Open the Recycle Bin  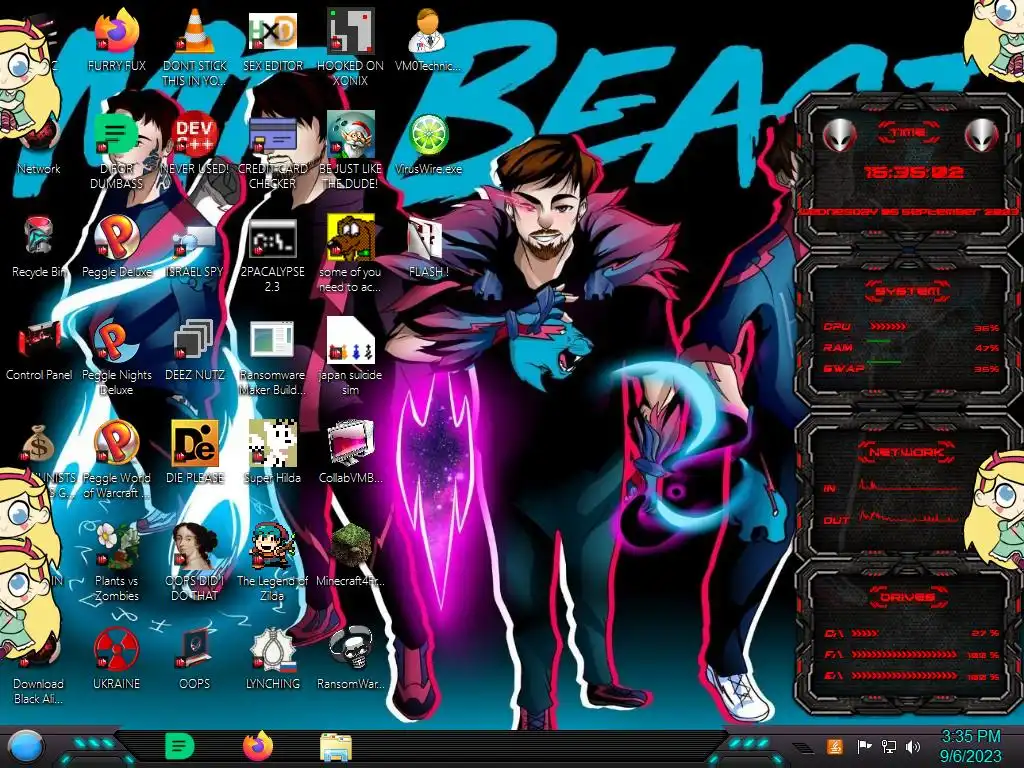39,236
